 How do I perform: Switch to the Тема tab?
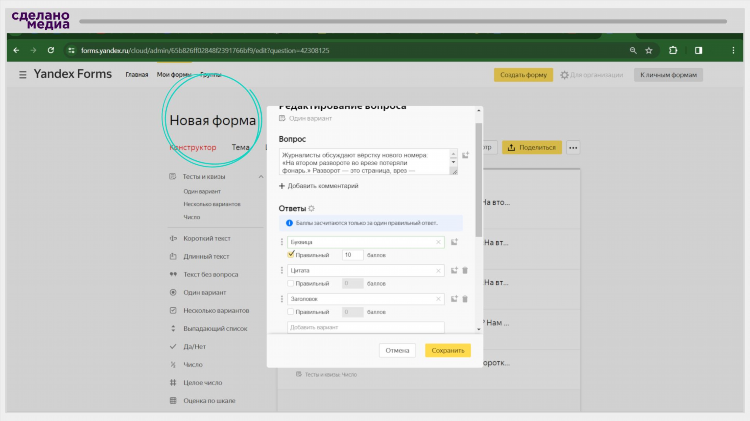tap(241, 147)
